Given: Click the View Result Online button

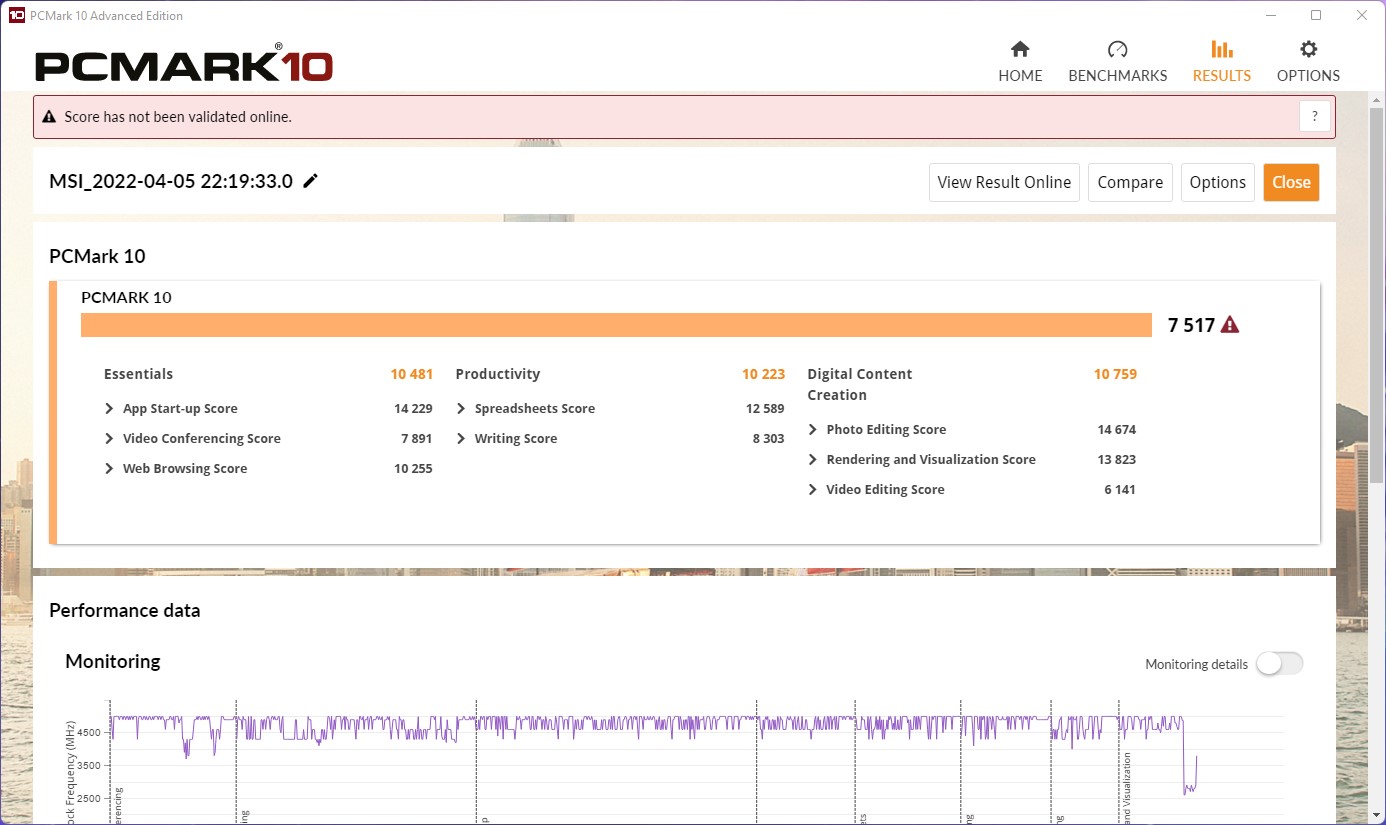Looking at the screenshot, I should (1004, 182).
